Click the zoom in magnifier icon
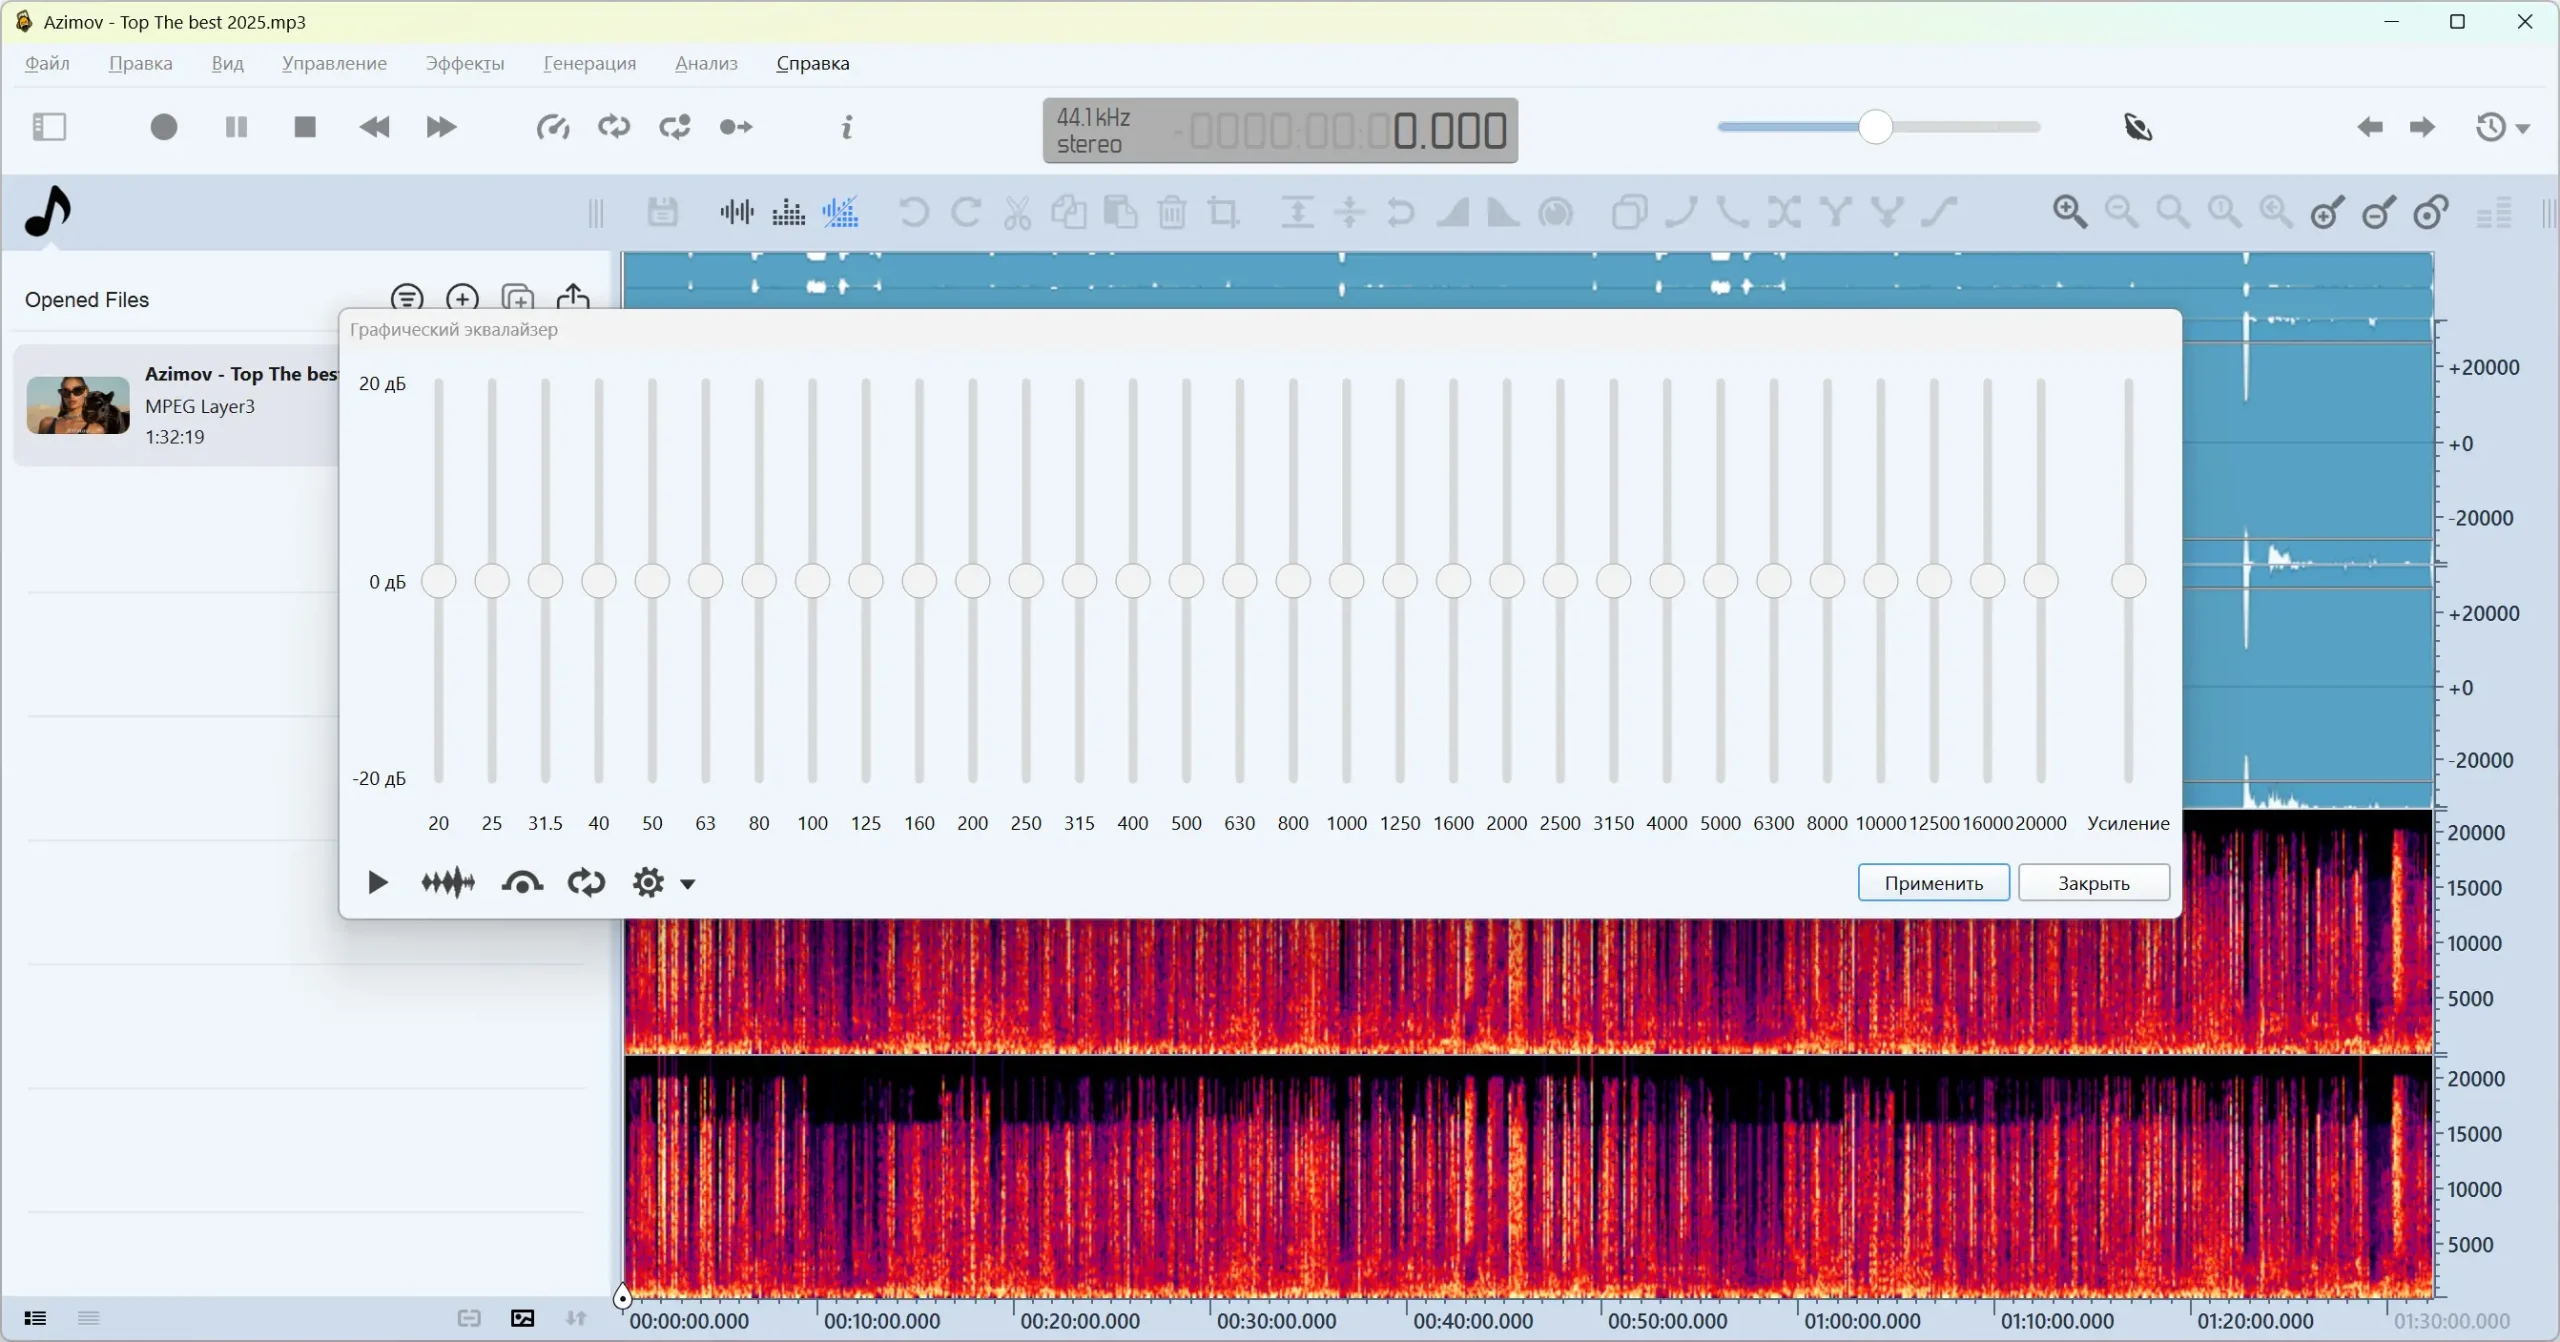The height and width of the screenshot is (1342, 2560). coord(2069,212)
